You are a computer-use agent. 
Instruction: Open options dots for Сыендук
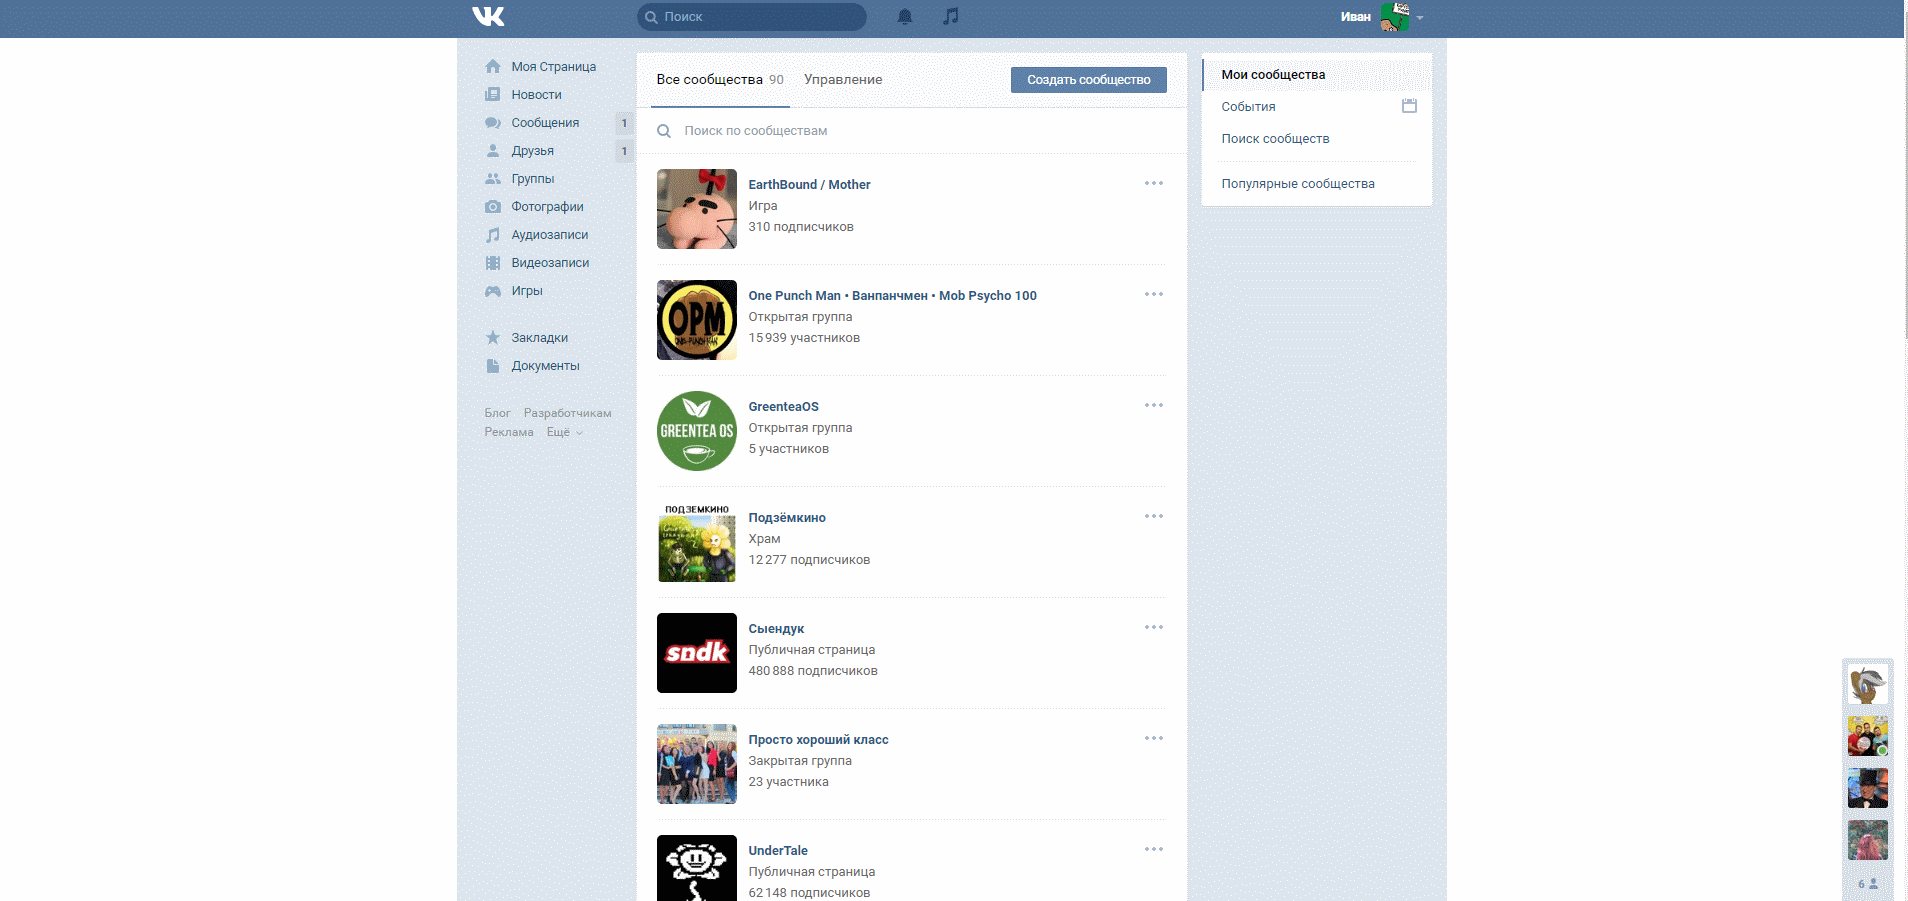pos(1154,627)
